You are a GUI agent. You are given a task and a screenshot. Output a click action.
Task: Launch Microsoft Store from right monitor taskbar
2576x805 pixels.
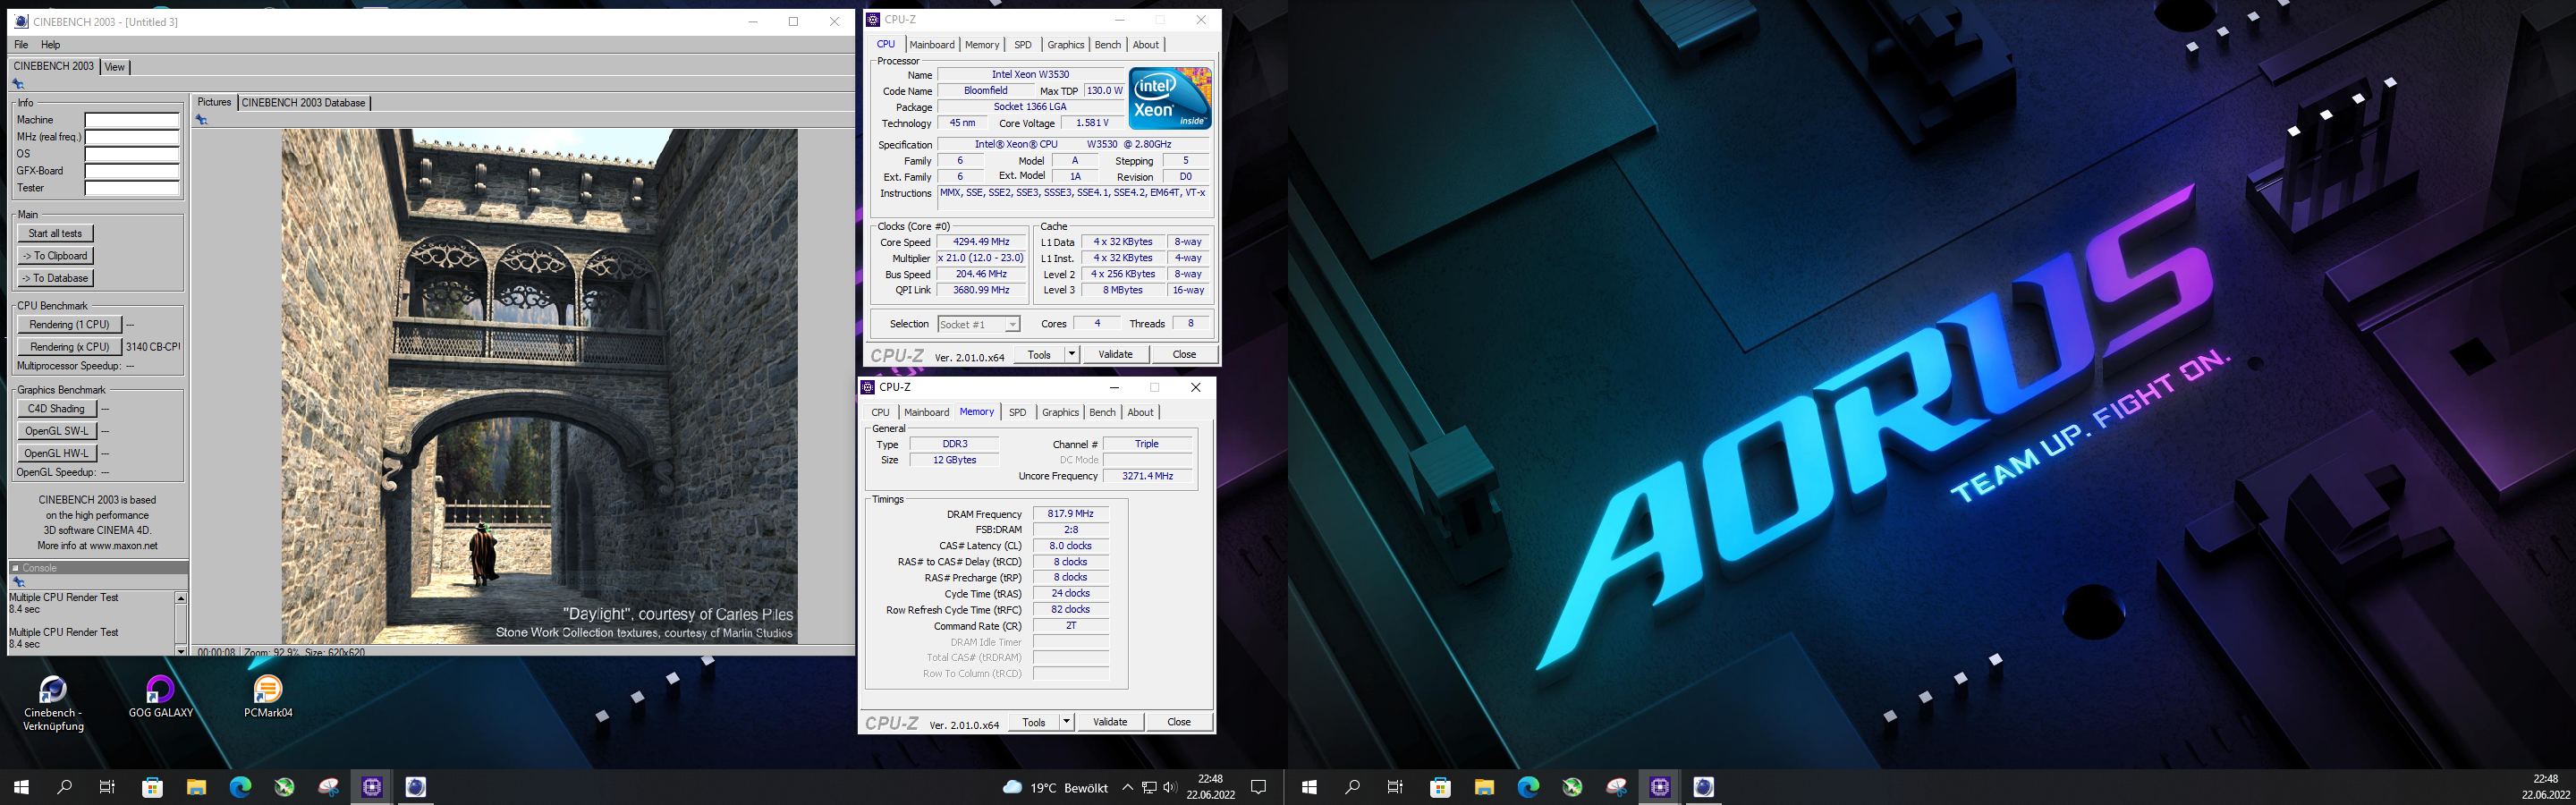pyautogui.click(x=1440, y=787)
